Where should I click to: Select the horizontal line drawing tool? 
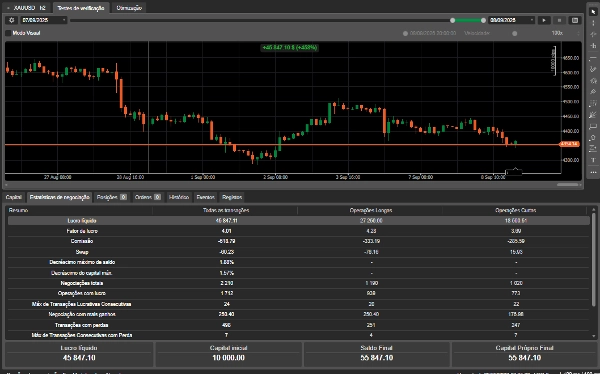(593, 58)
